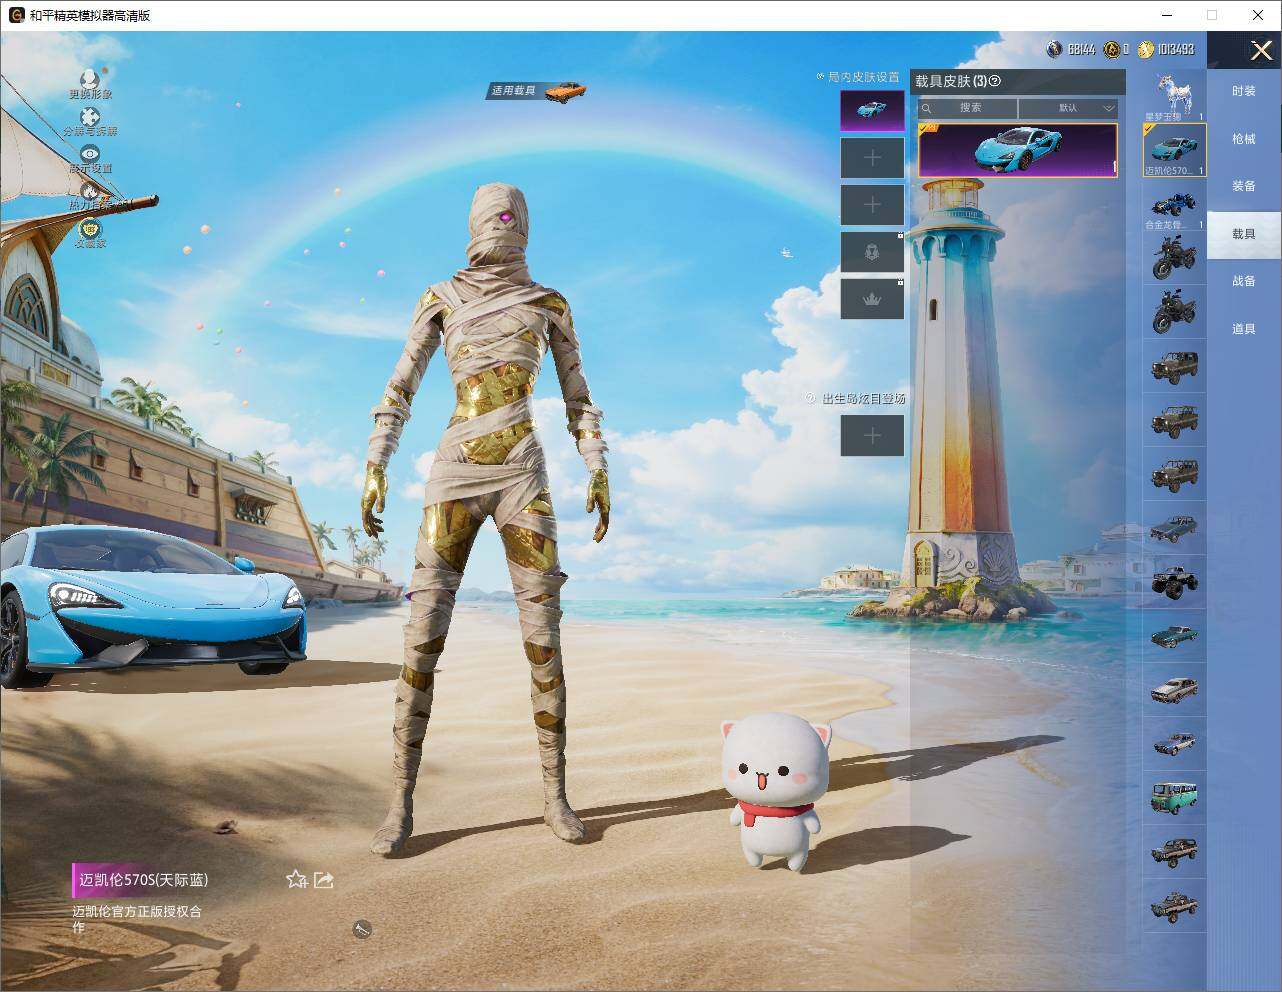Favorite the skin with the star icon

point(296,879)
